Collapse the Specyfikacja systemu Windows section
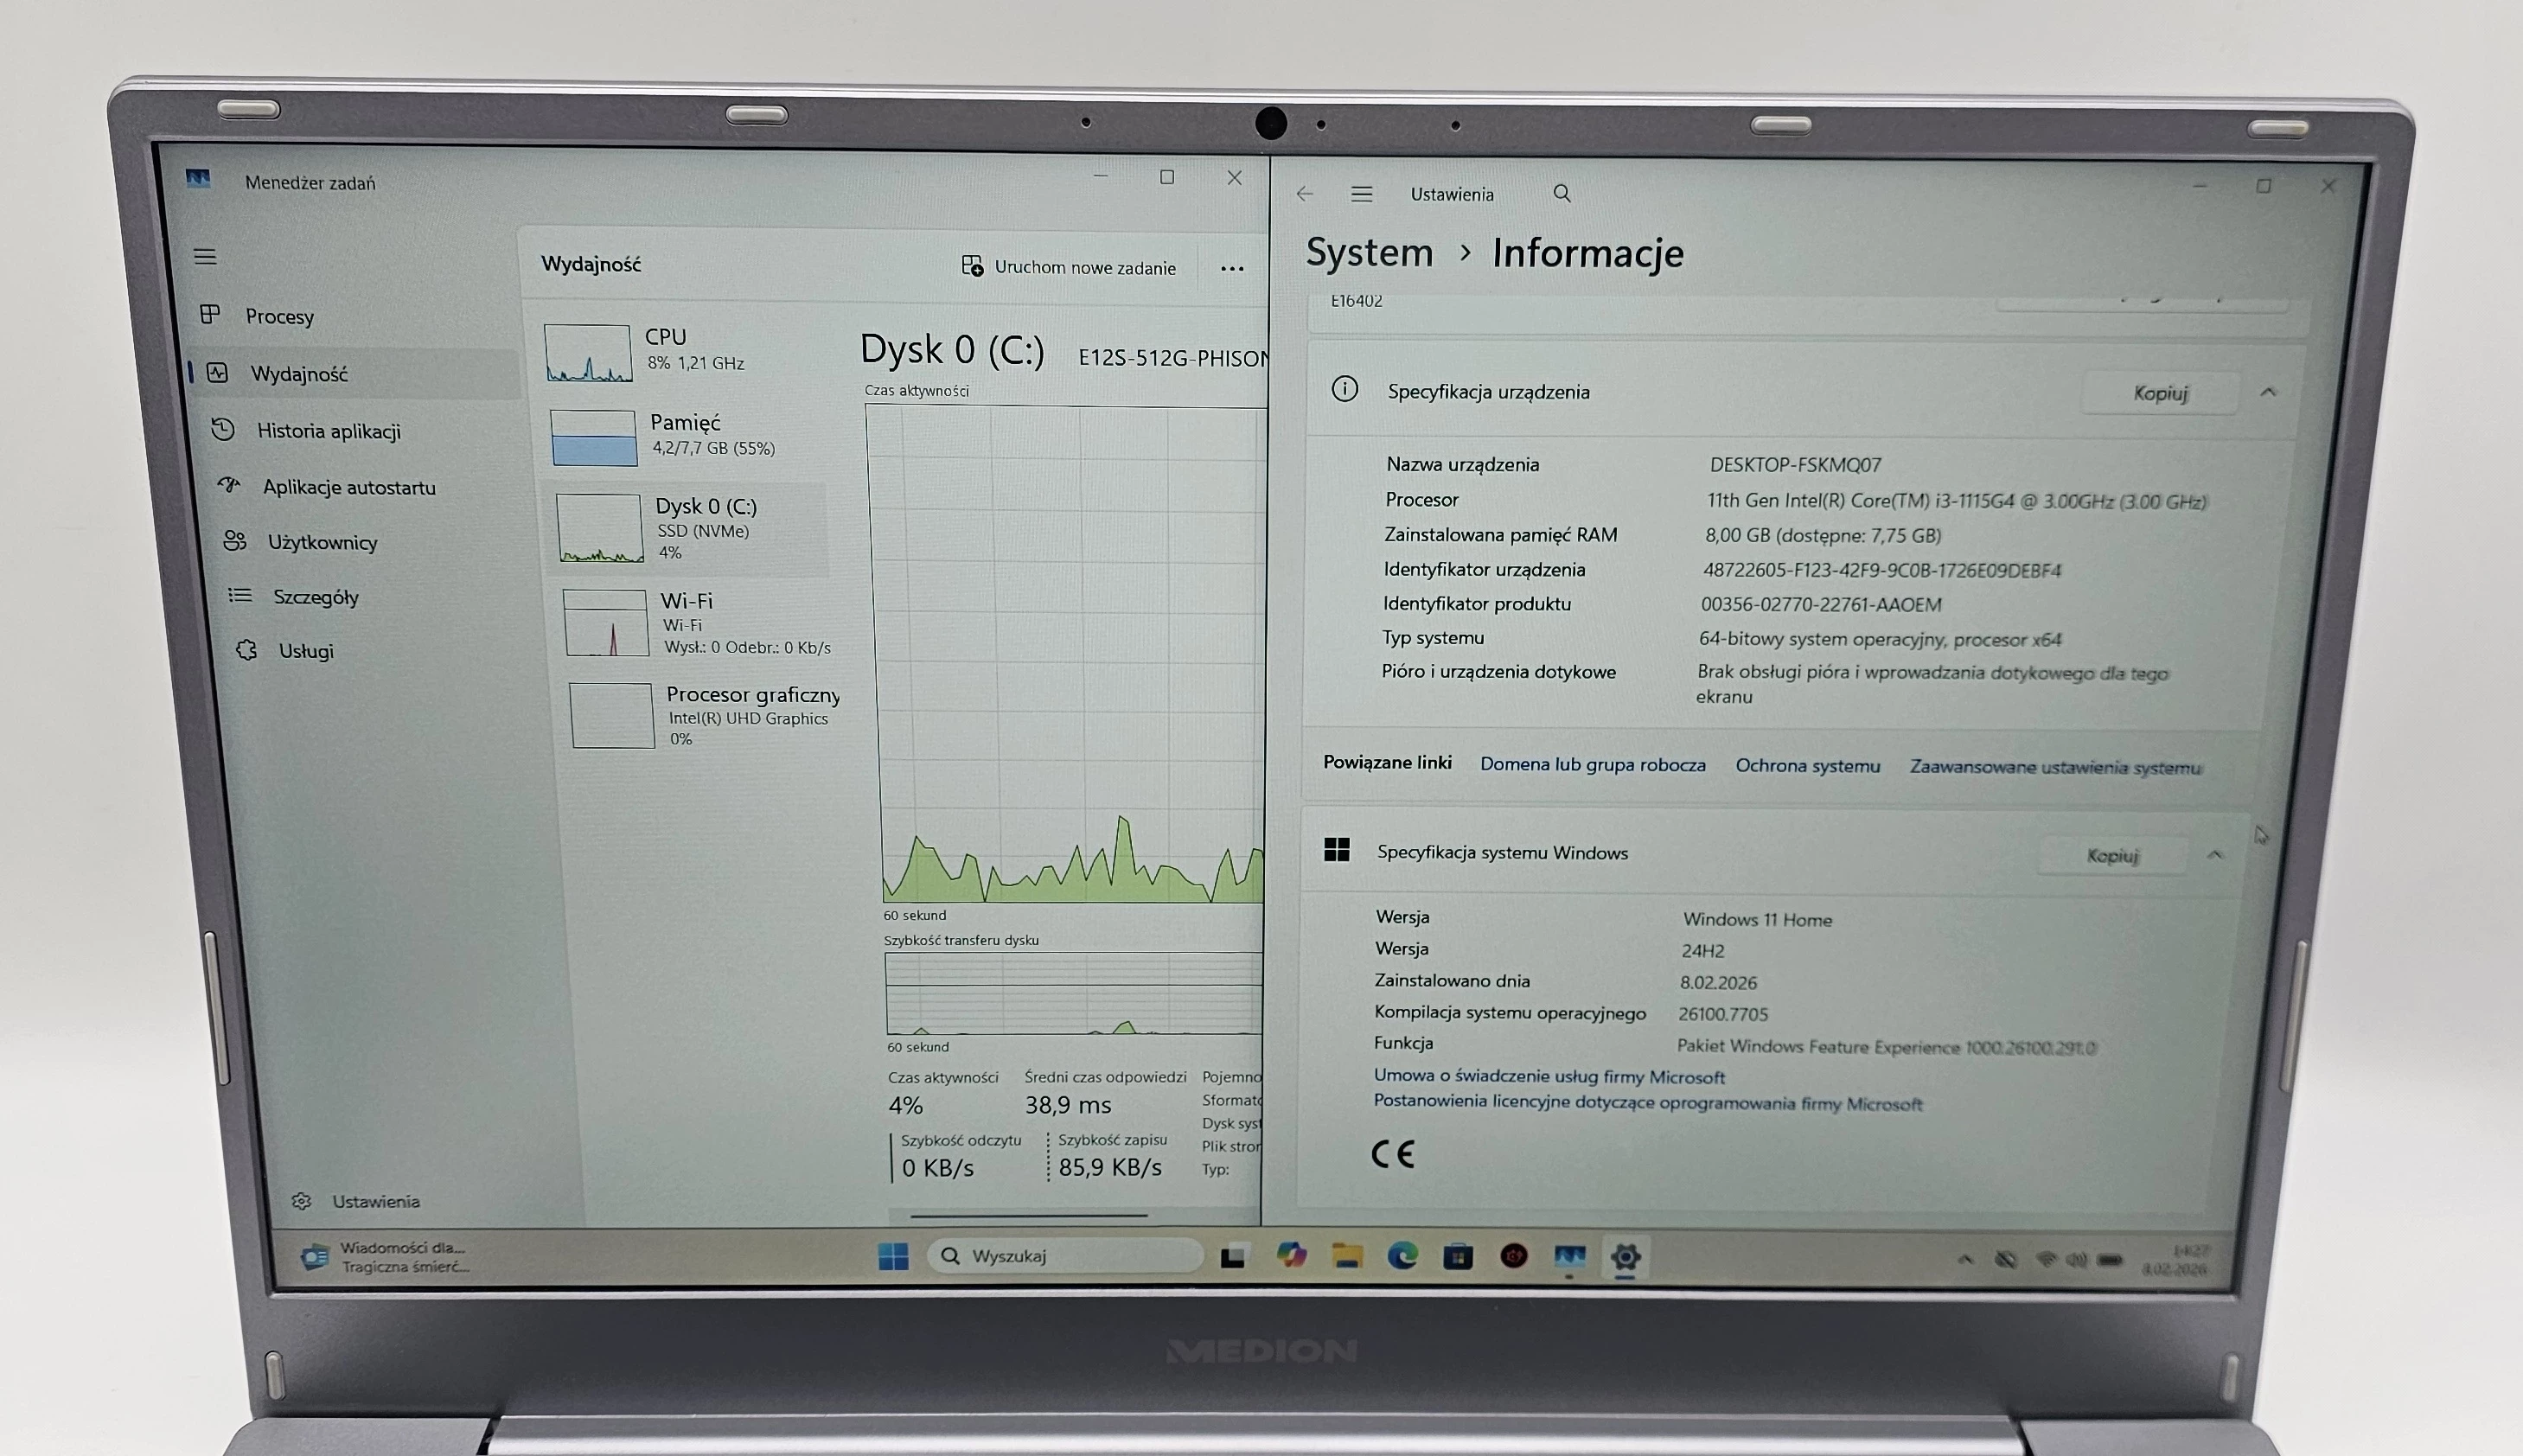 [x=2215, y=854]
